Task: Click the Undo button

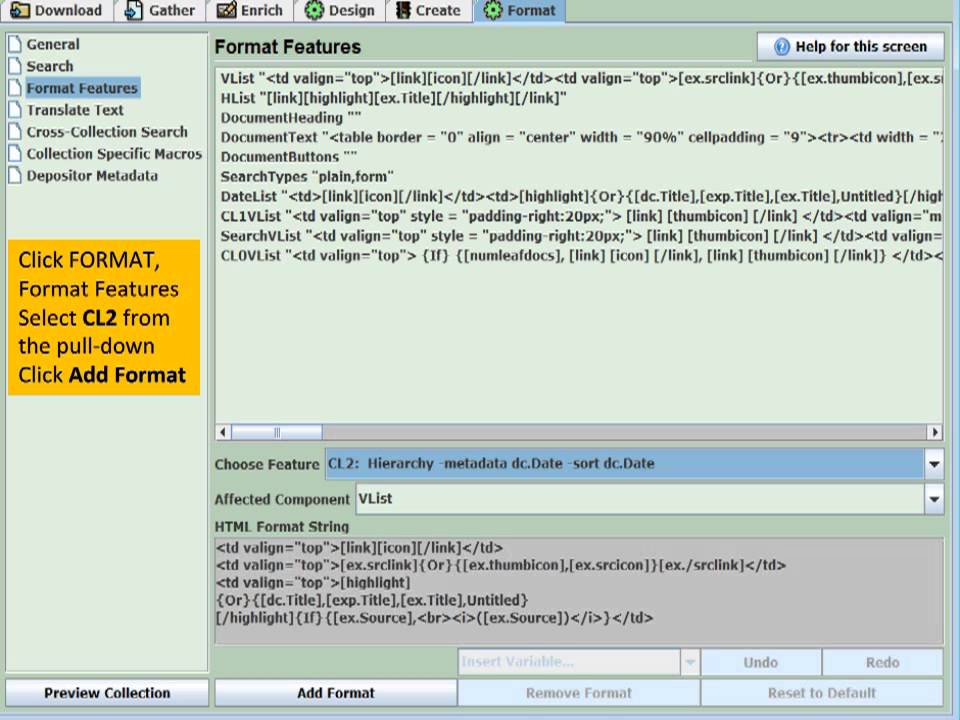Action: tap(760, 662)
